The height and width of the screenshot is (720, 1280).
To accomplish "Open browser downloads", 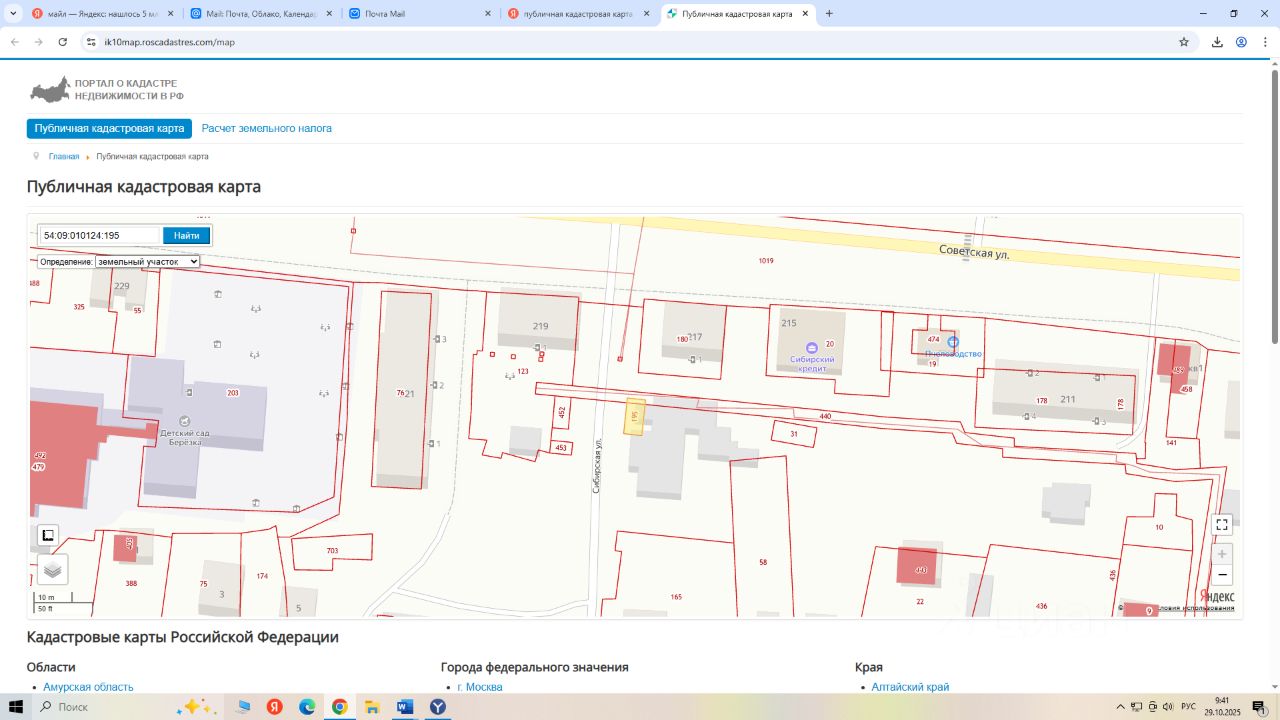I will pyautogui.click(x=1217, y=42).
